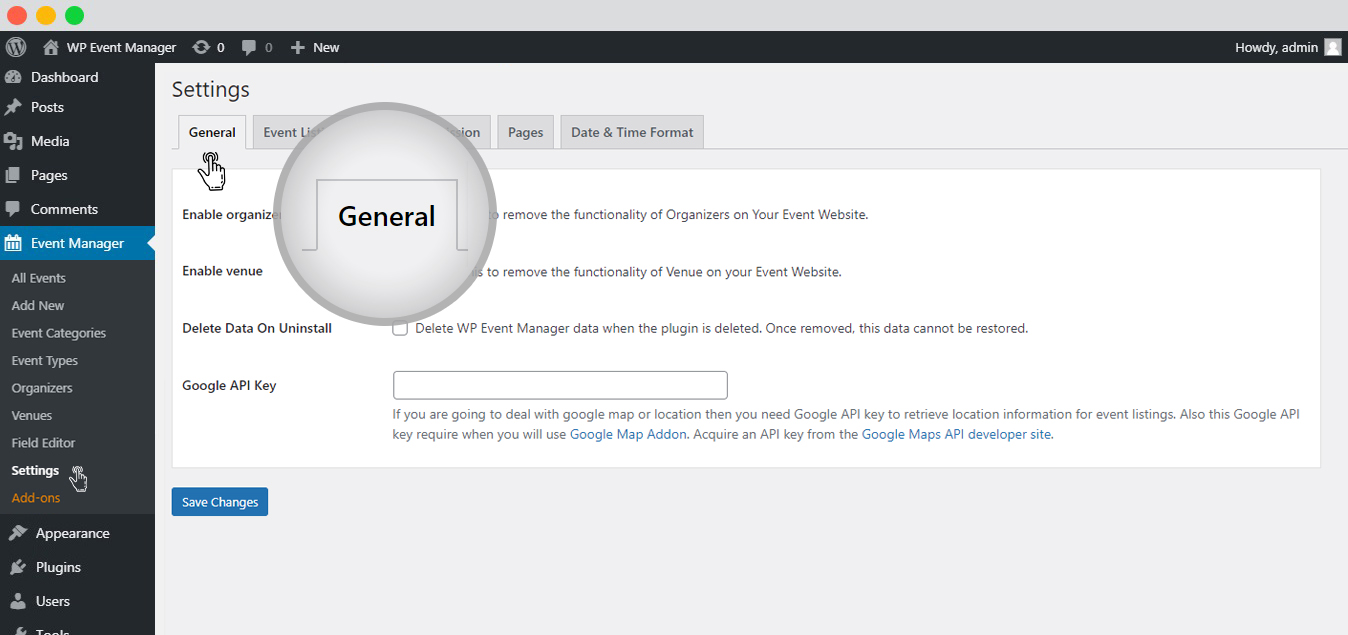Click the home icon beside WP Event Manager
The width and height of the screenshot is (1348, 635).
(51, 47)
